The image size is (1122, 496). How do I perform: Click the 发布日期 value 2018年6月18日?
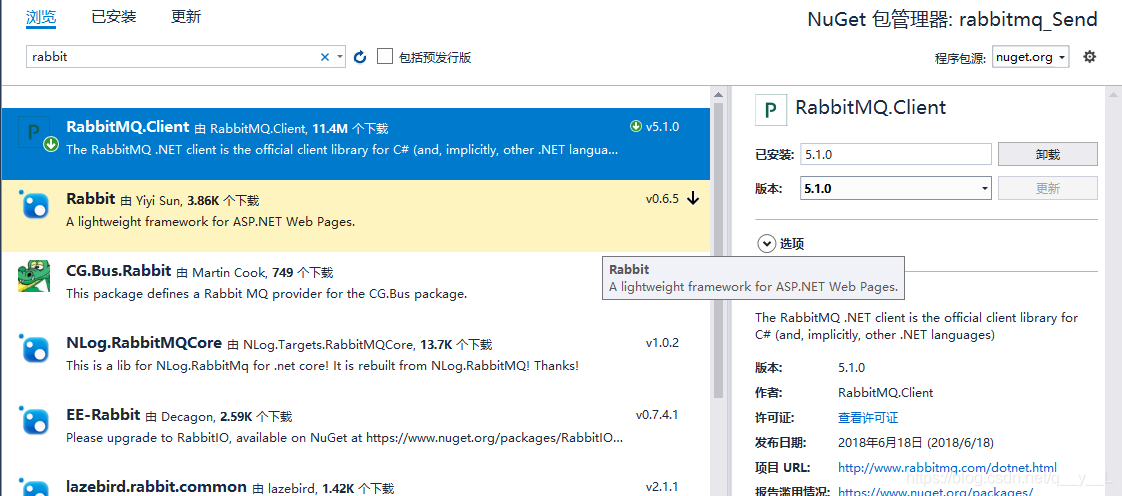tap(915, 442)
